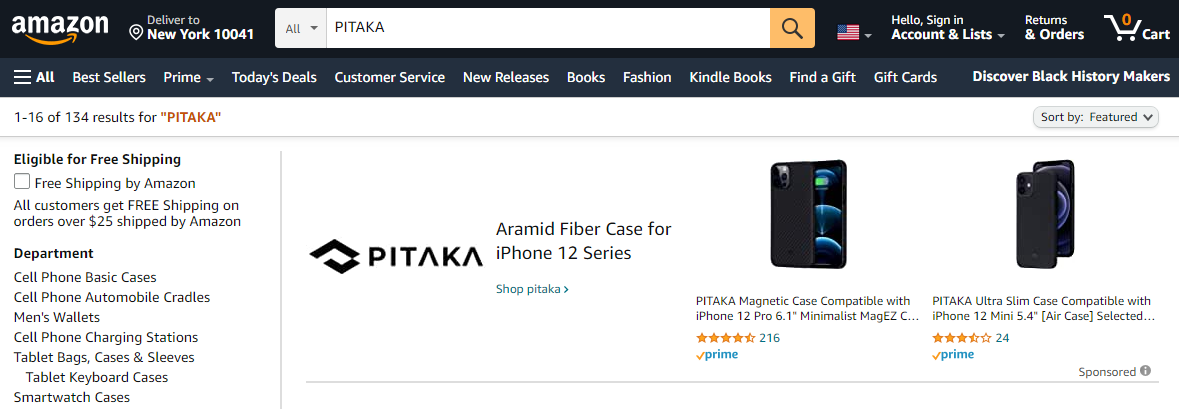
Task: Open the Best Sellers page
Action: coord(109,77)
